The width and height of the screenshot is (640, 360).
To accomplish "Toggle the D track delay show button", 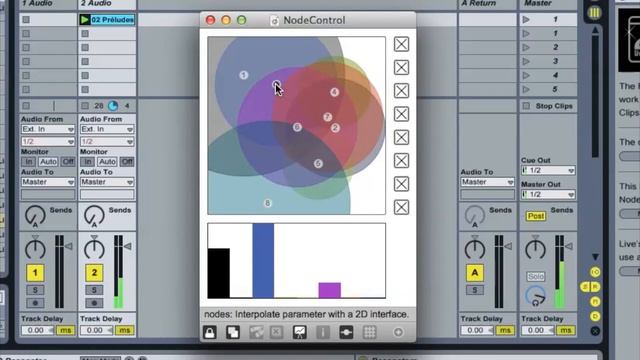I will pos(595,316).
